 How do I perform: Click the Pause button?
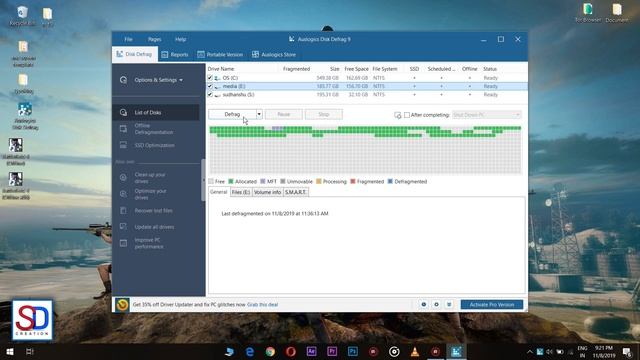coord(284,114)
